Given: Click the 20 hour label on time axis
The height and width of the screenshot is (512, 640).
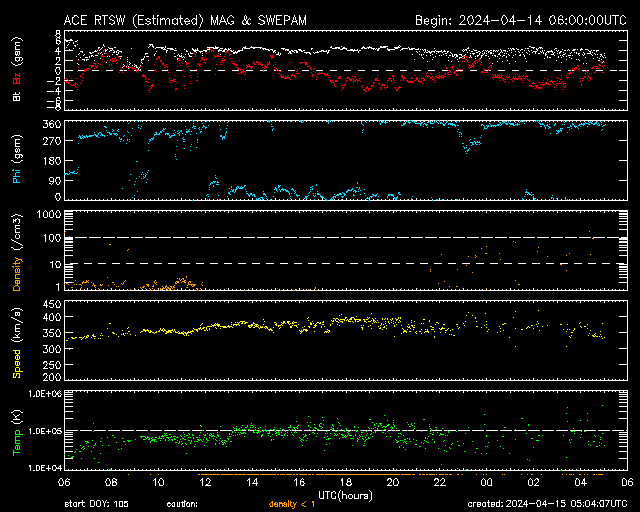Looking at the screenshot, I should (x=393, y=482).
